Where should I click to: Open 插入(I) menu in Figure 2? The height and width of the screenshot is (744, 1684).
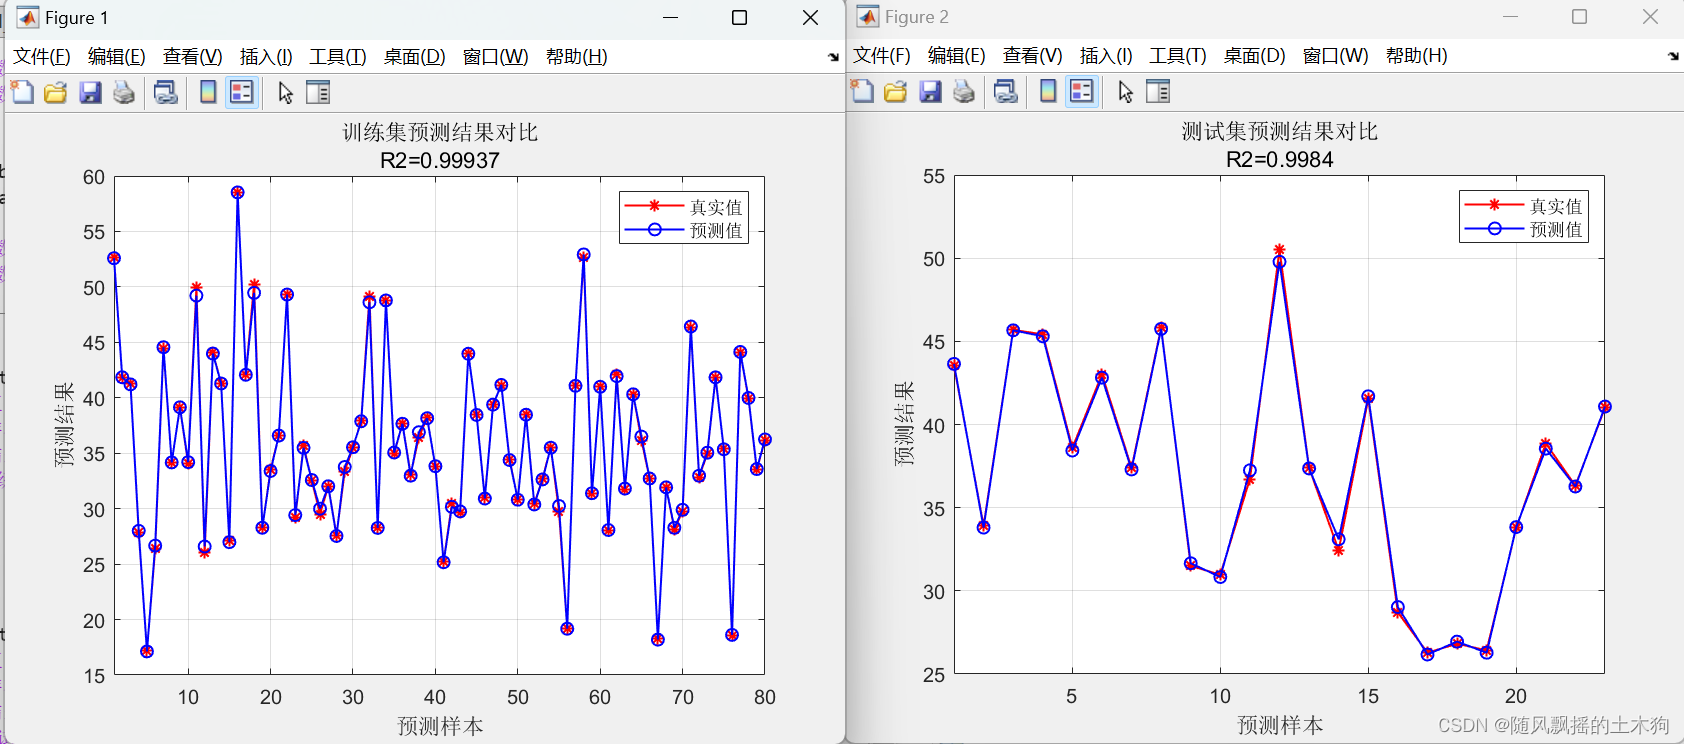[x=1106, y=56]
